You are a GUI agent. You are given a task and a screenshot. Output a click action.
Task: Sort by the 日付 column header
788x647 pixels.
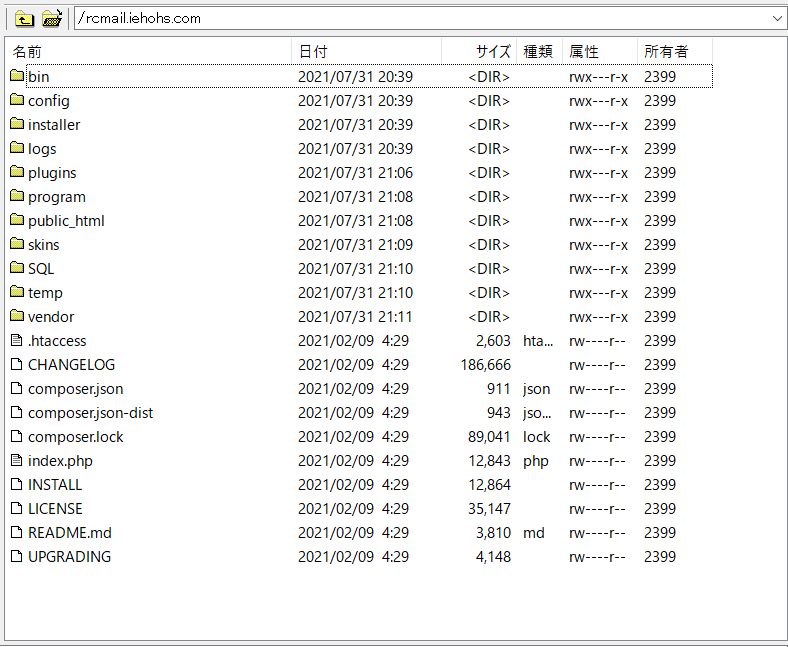coord(366,51)
